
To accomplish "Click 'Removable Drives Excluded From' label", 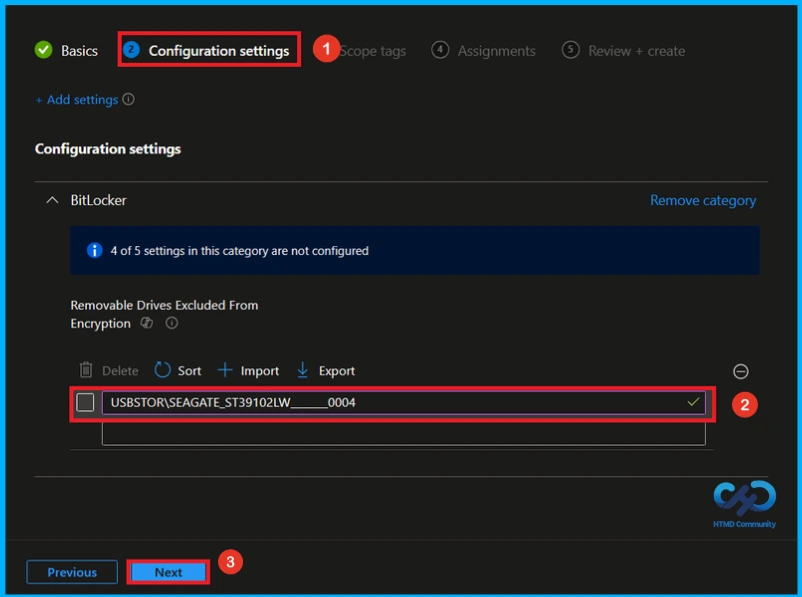I will (x=164, y=305).
